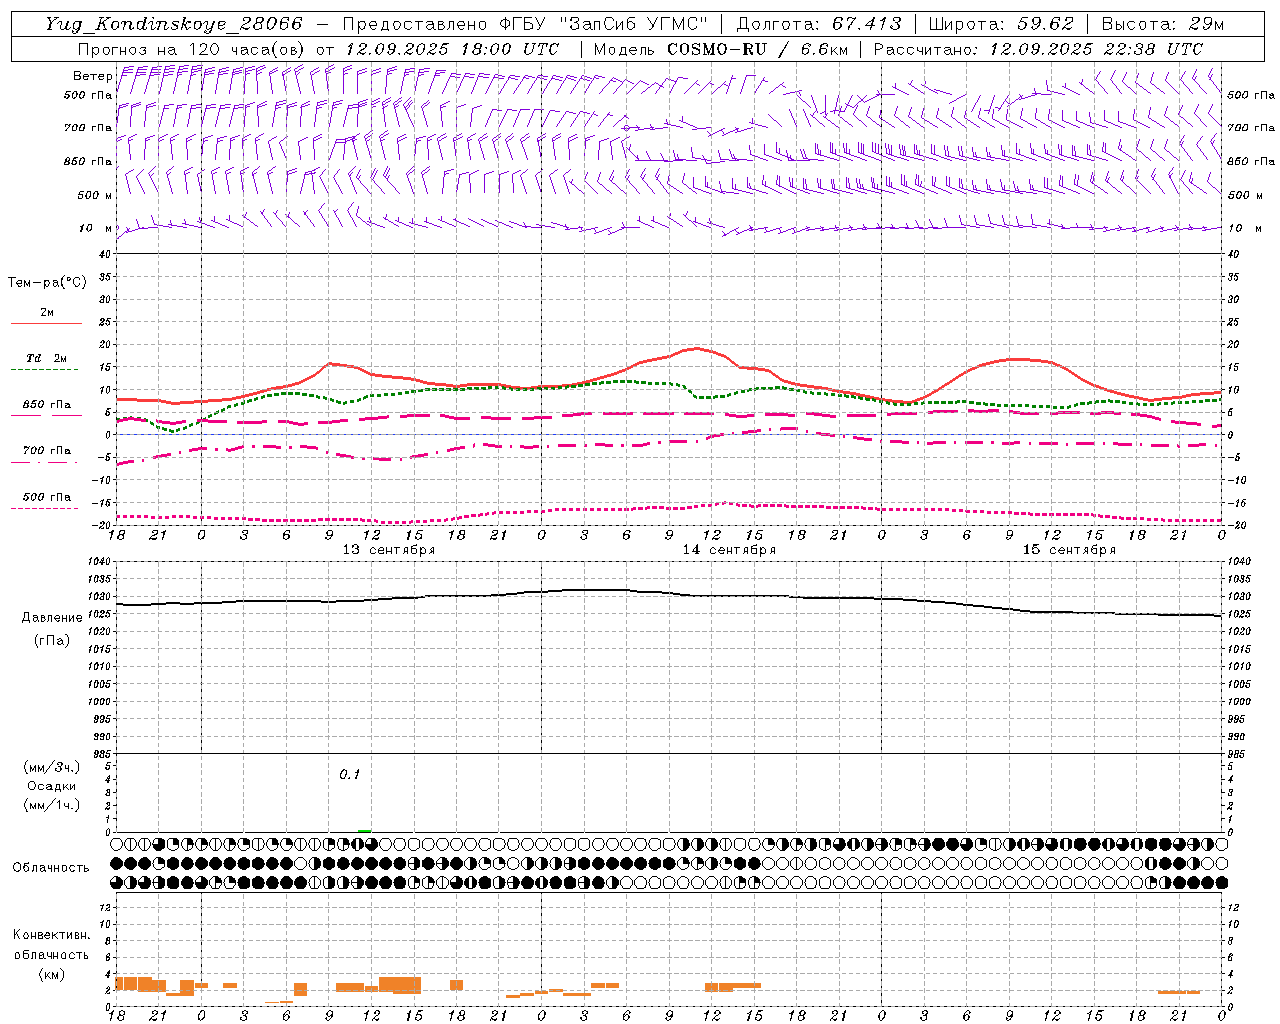Click the 14 сентября date label

click(729, 550)
